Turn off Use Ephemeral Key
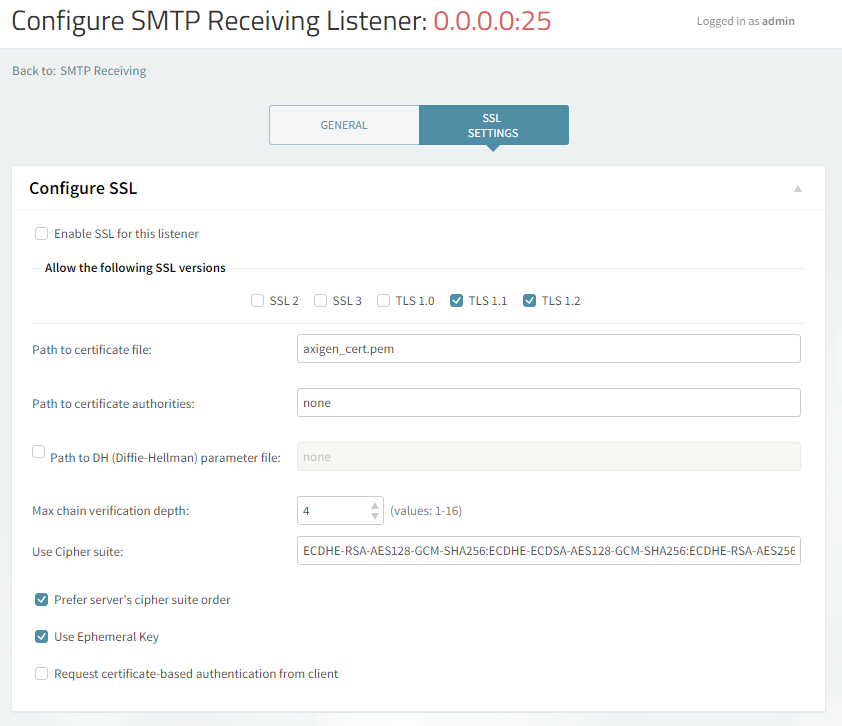Viewport: 842px width, 726px height. pos(42,637)
